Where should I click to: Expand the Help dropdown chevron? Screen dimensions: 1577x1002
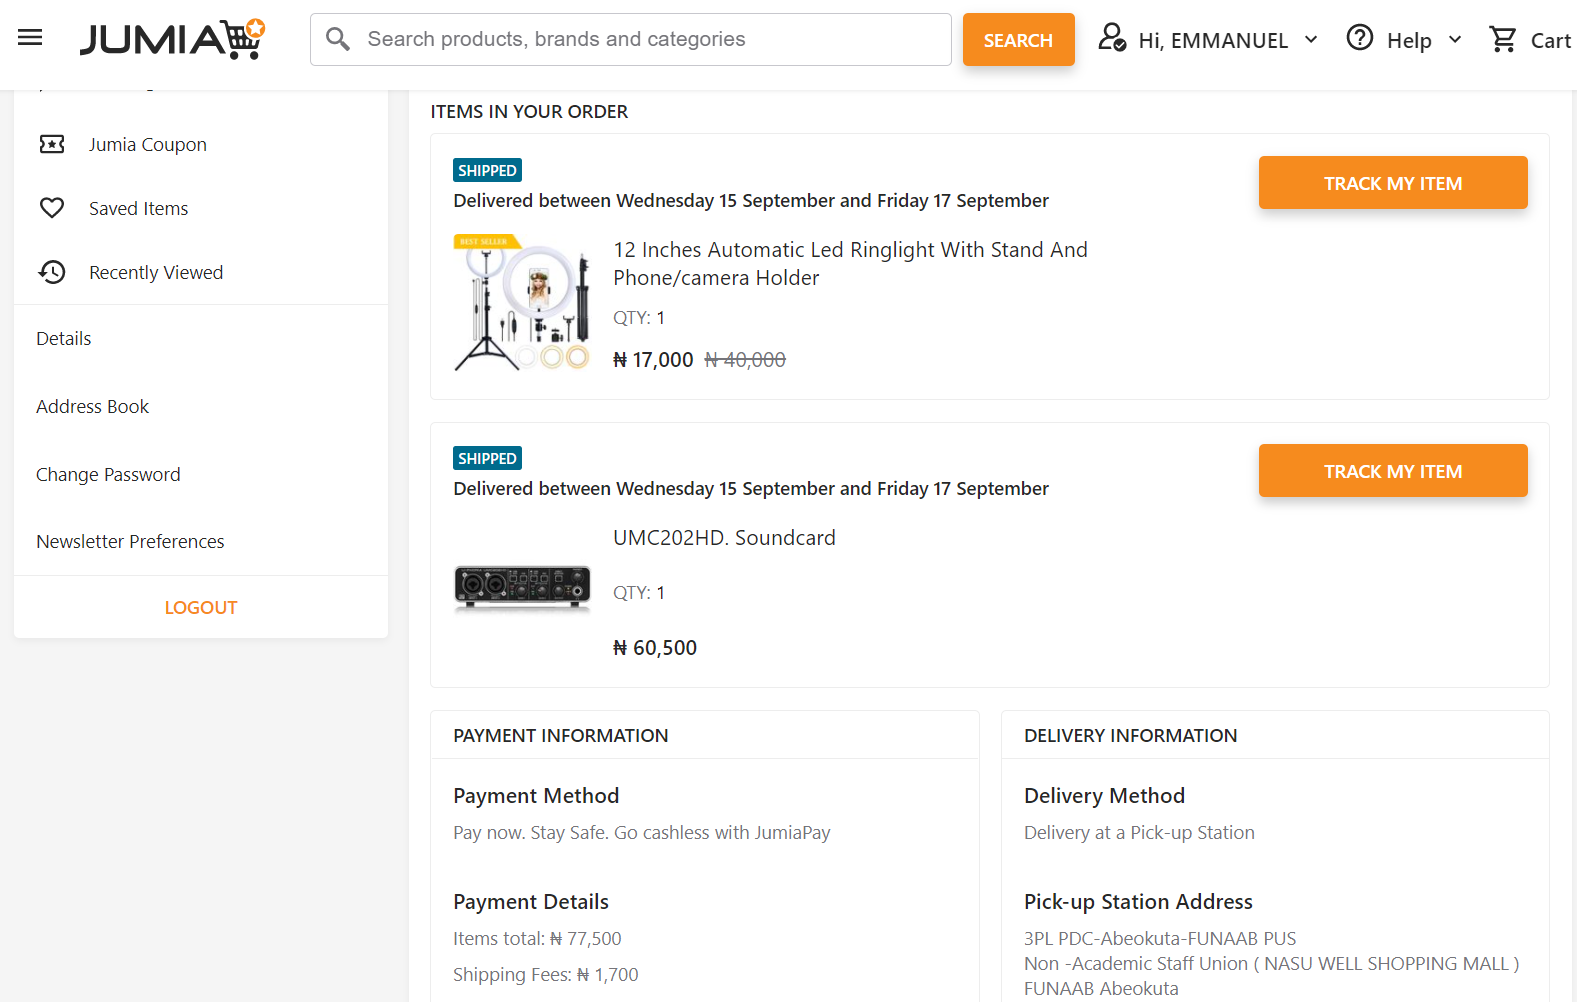[1454, 40]
